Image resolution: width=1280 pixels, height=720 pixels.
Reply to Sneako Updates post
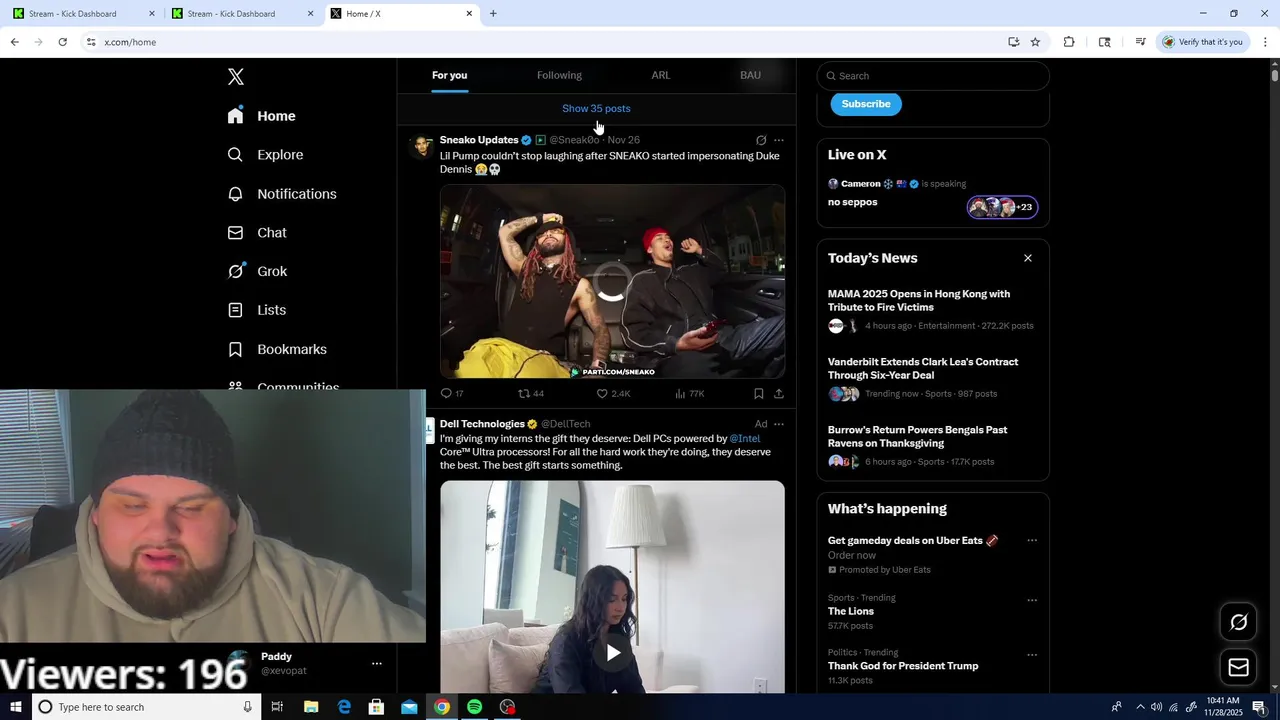tap(452, 394)
